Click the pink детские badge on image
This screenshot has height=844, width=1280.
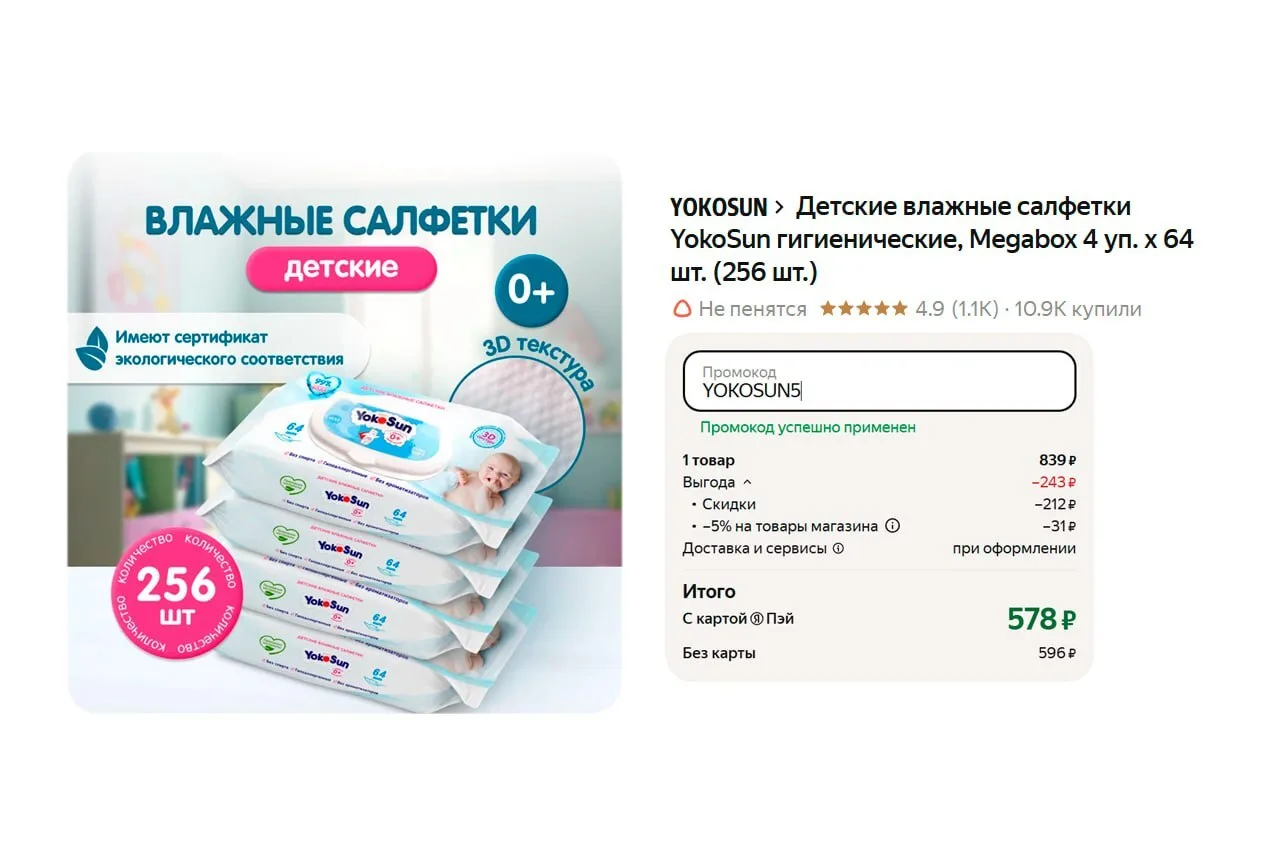pos(341,268)
